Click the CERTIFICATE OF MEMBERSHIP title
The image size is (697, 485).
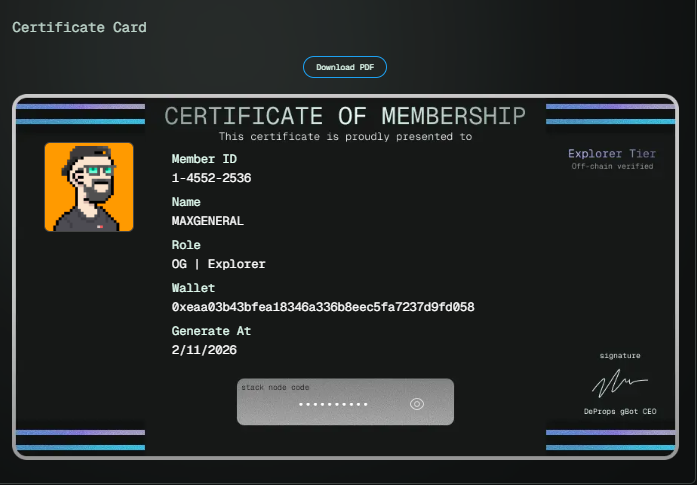pyautogui.click(x=345, y=116)
